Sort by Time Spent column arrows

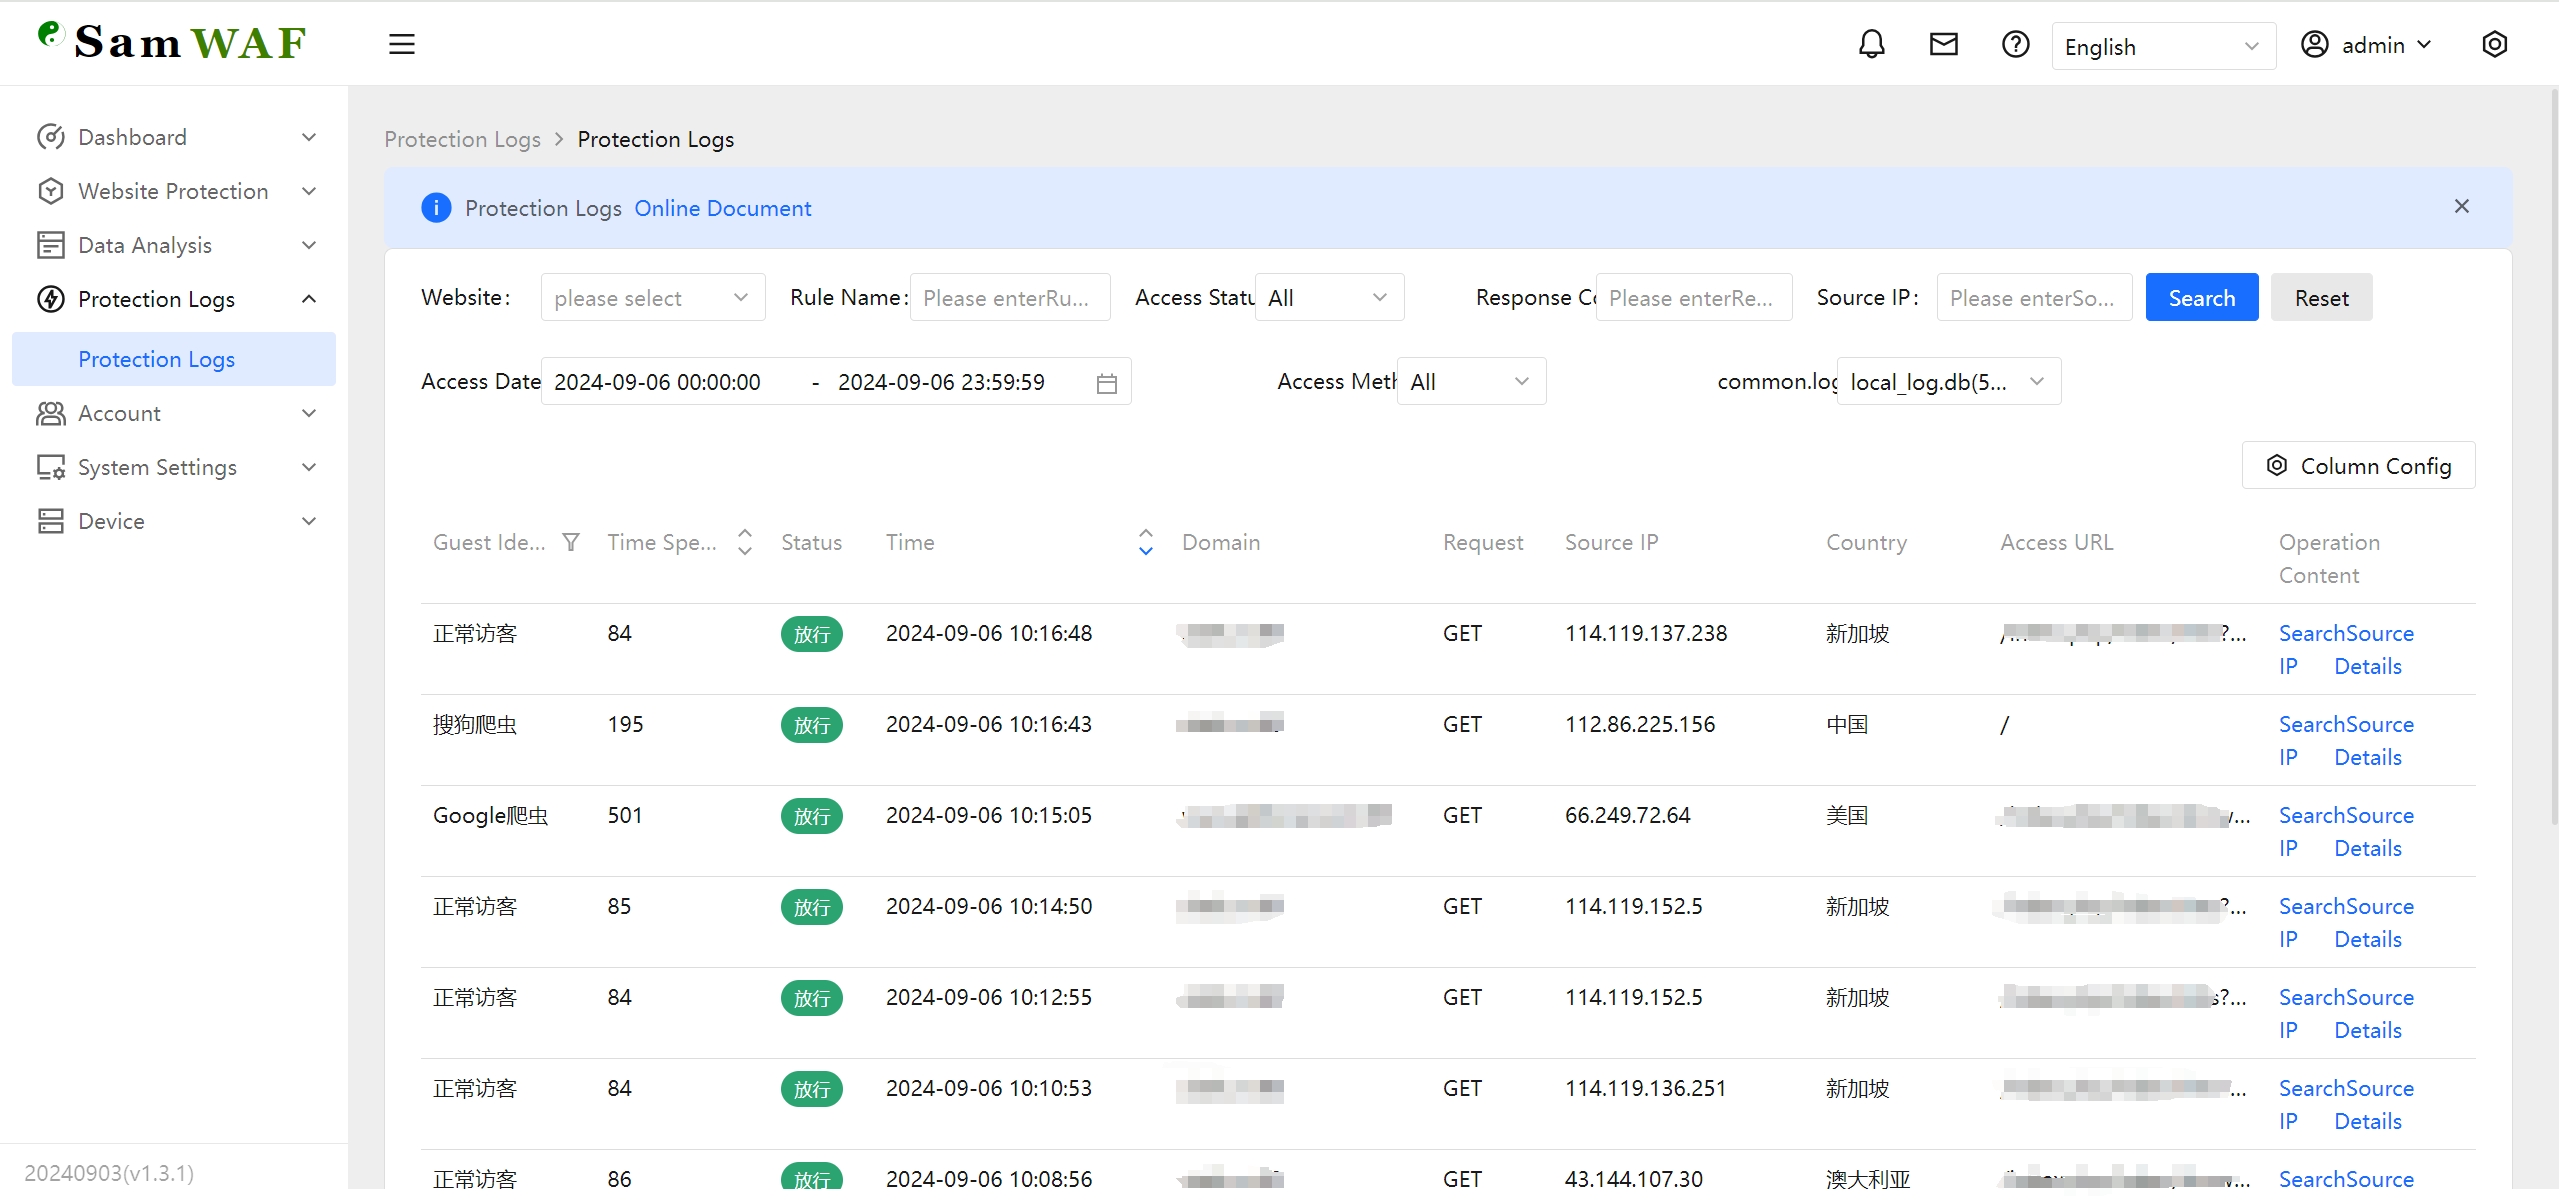coord(745,542)
